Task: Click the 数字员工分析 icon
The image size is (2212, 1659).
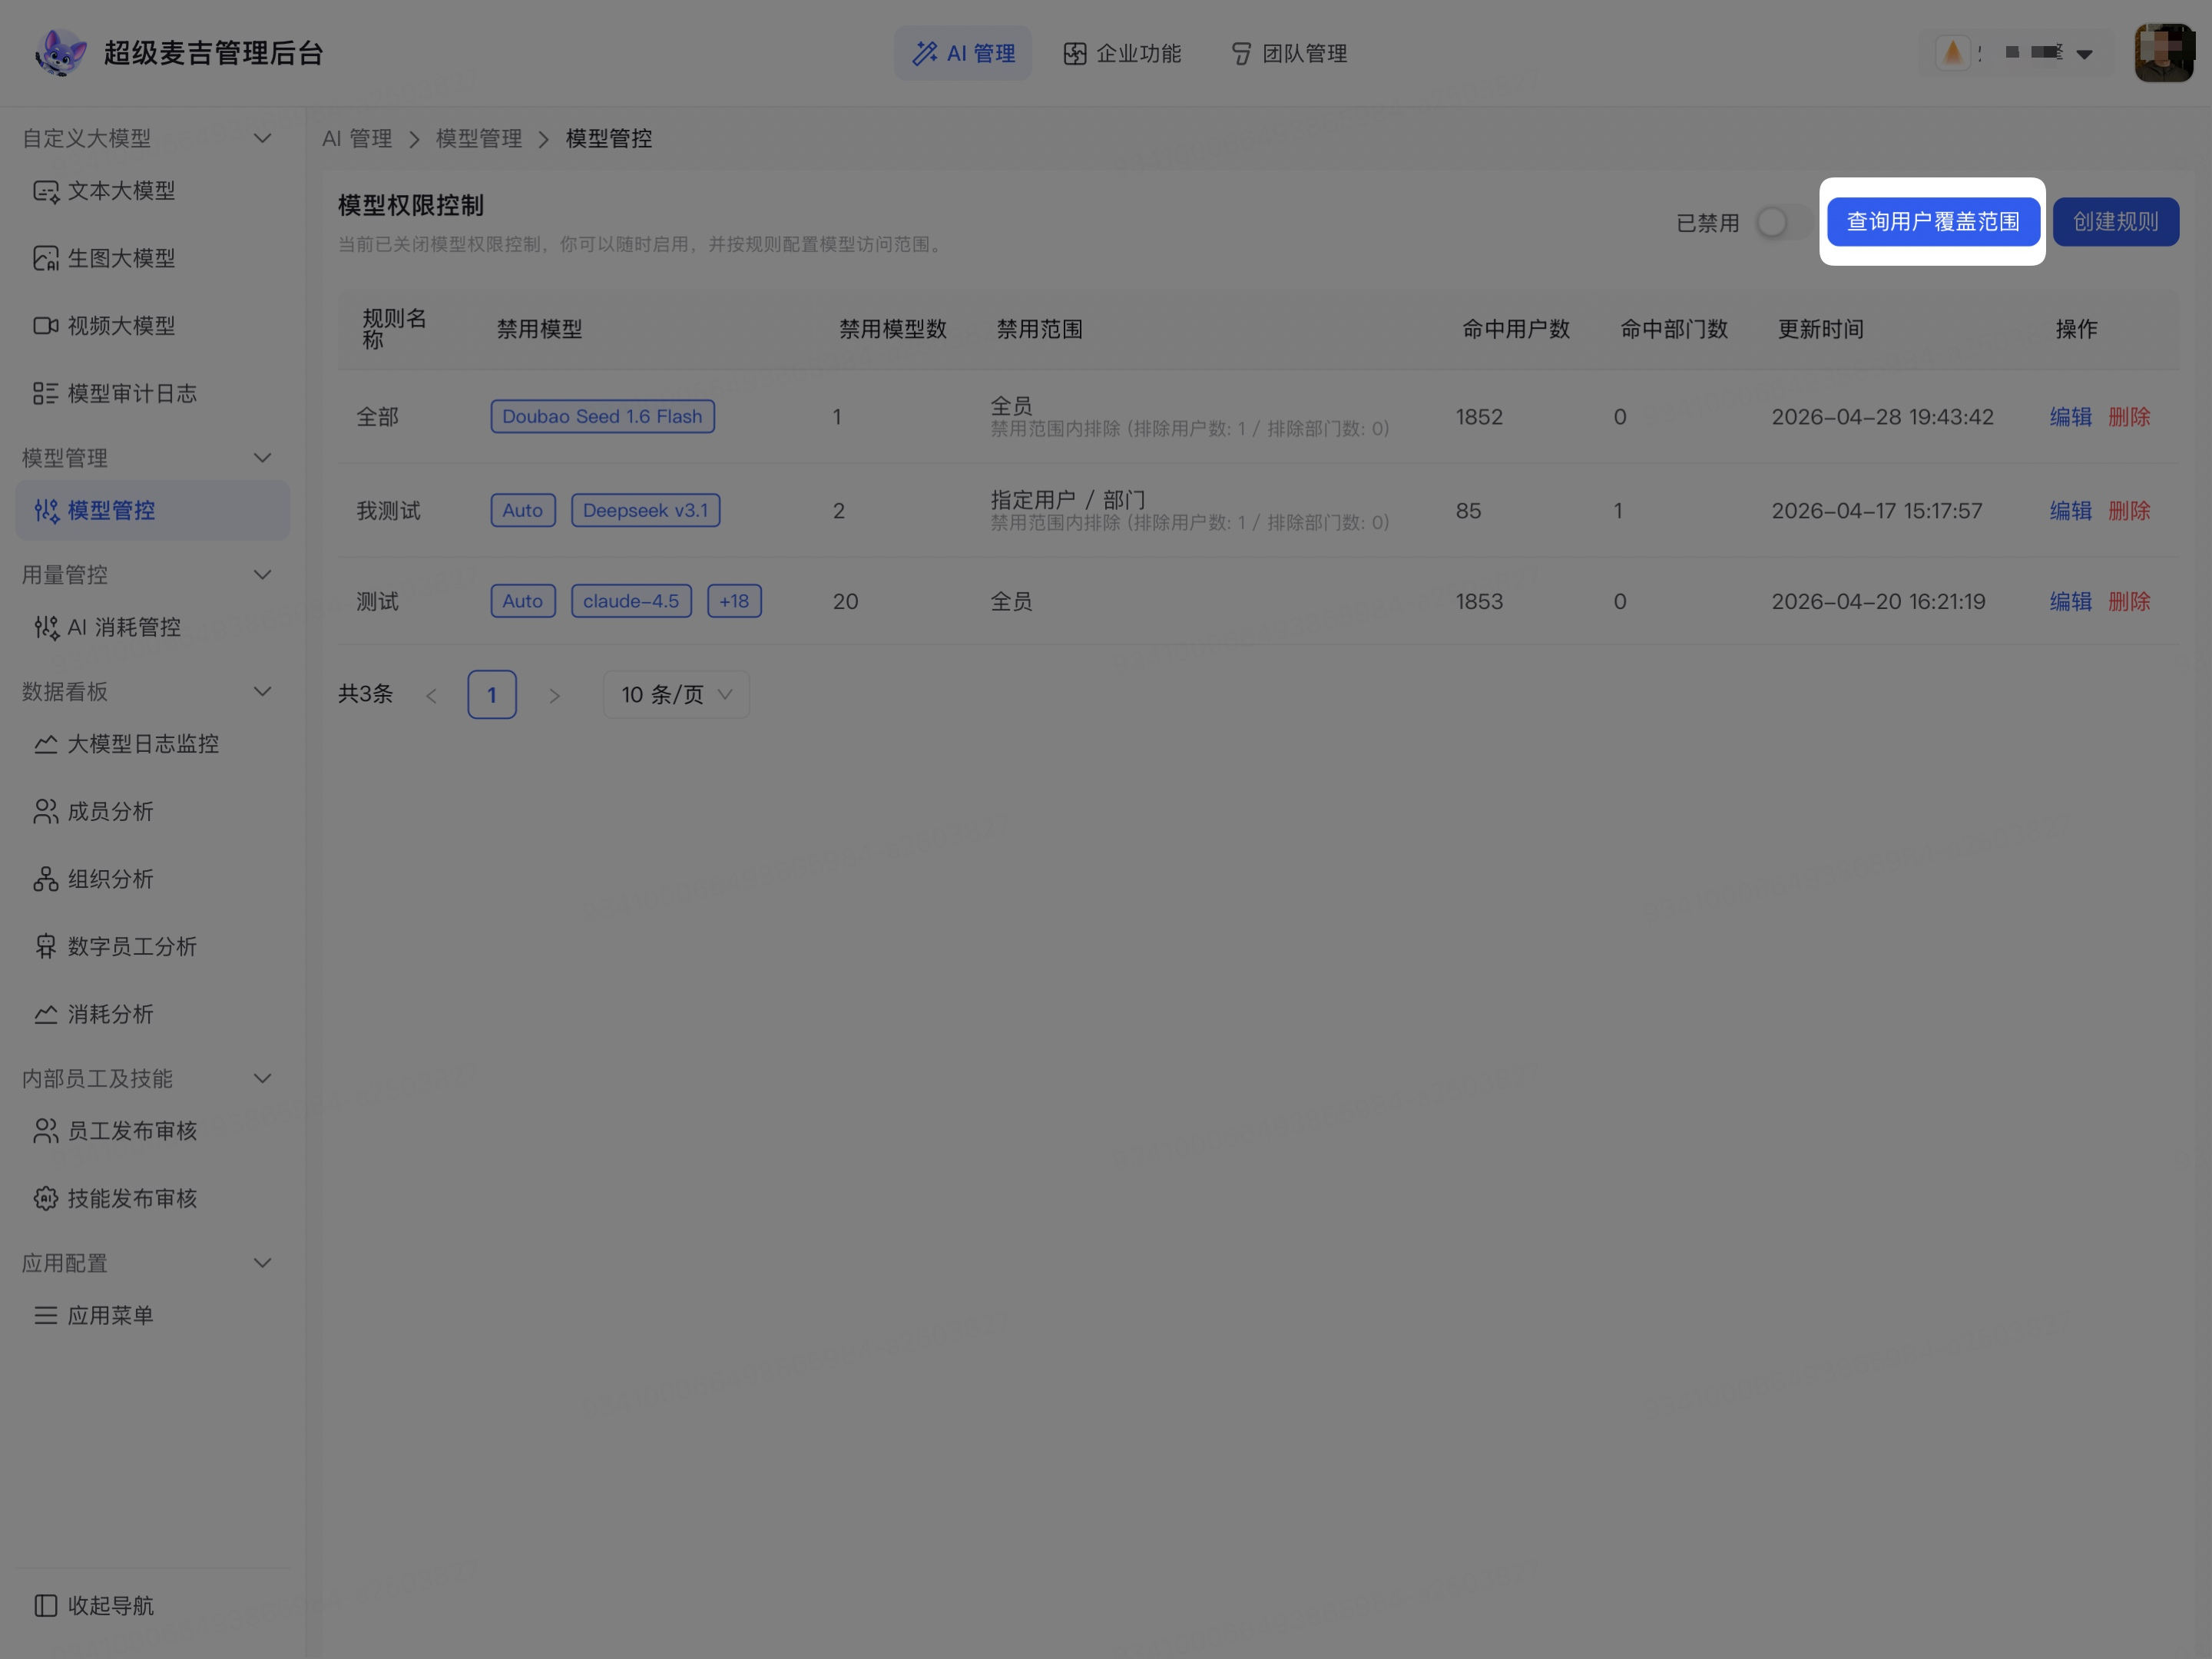Action: point(46,946)
